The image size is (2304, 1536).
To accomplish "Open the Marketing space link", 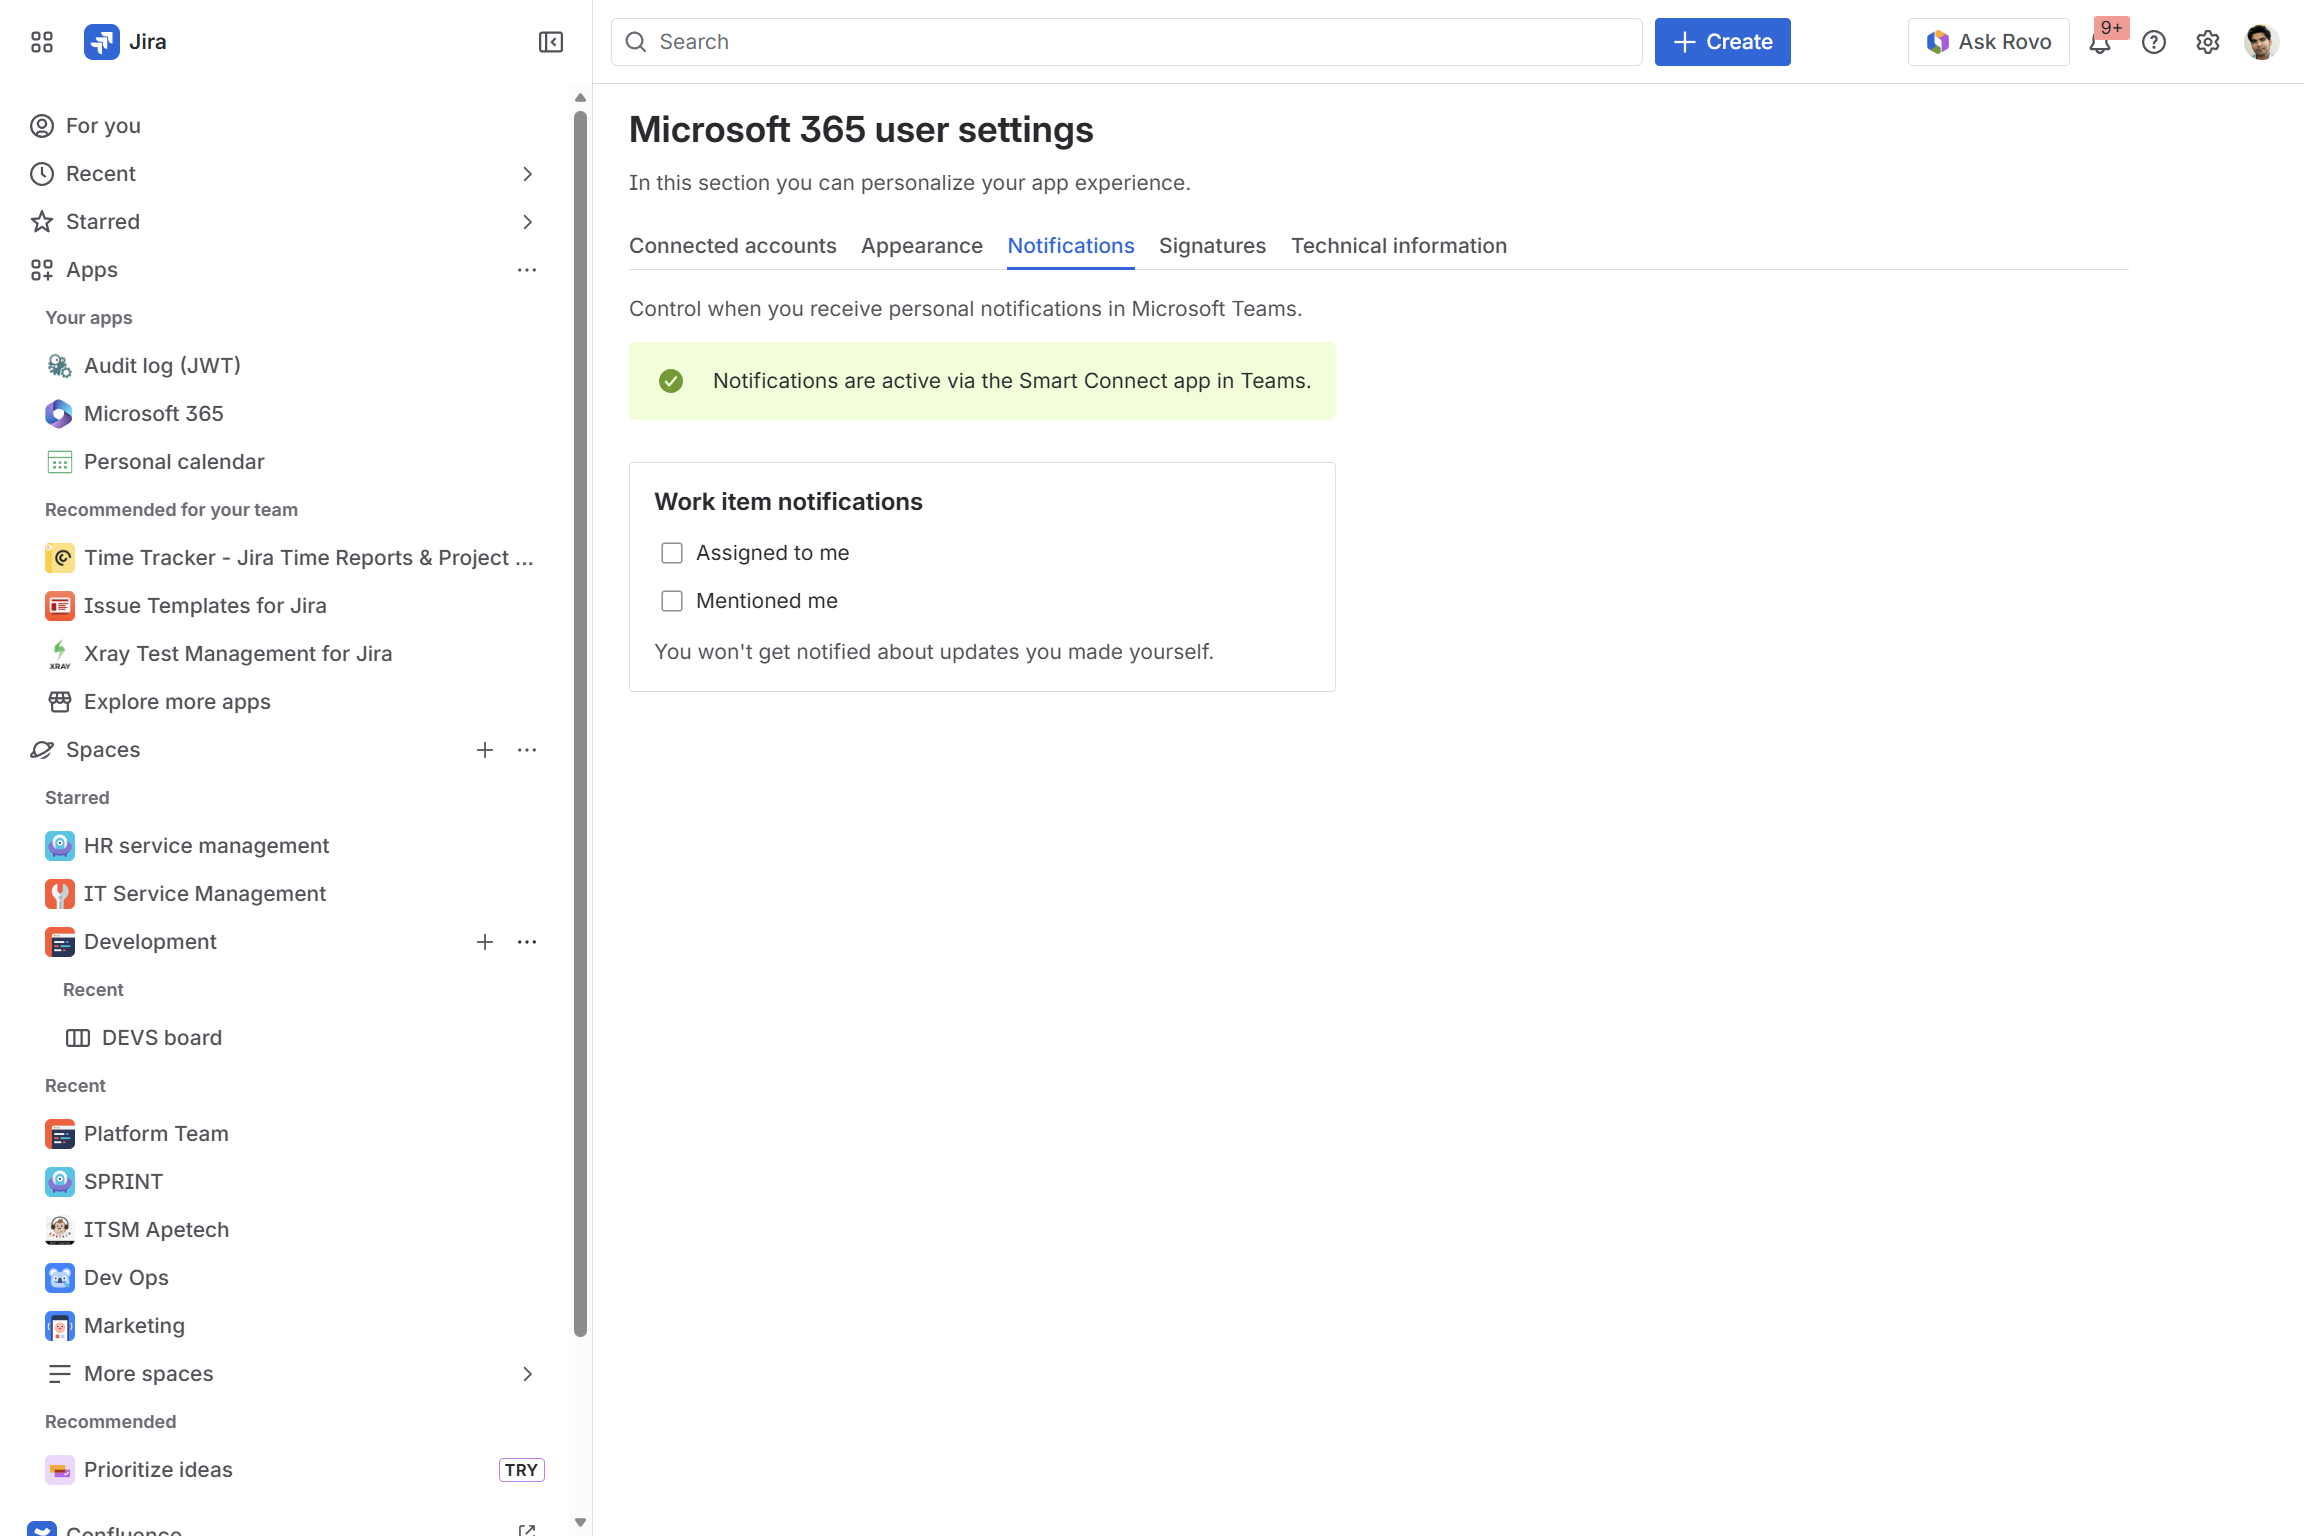I will (134, 1326).
